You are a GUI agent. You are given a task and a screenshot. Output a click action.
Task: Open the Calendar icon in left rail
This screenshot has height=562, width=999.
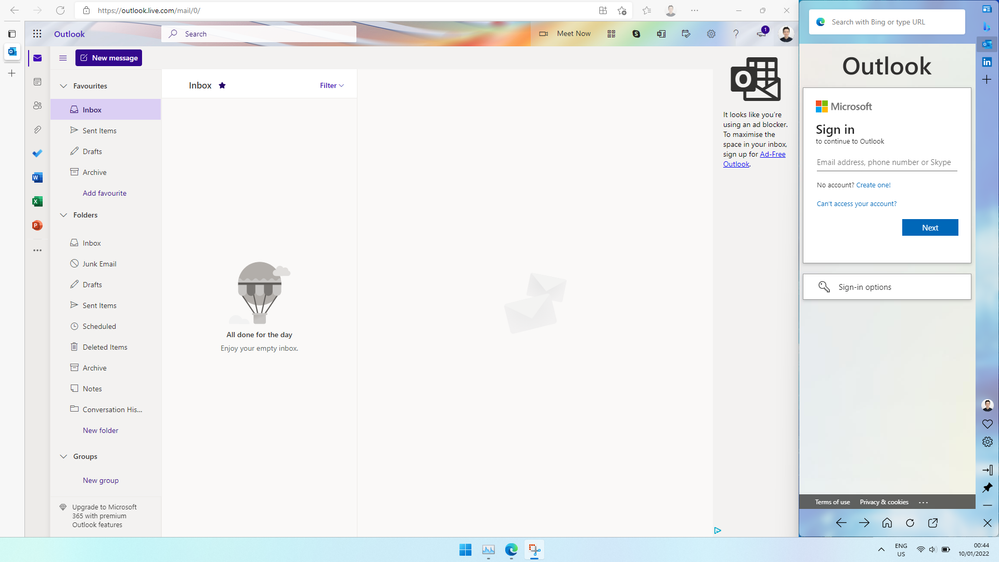pos(38,82)
